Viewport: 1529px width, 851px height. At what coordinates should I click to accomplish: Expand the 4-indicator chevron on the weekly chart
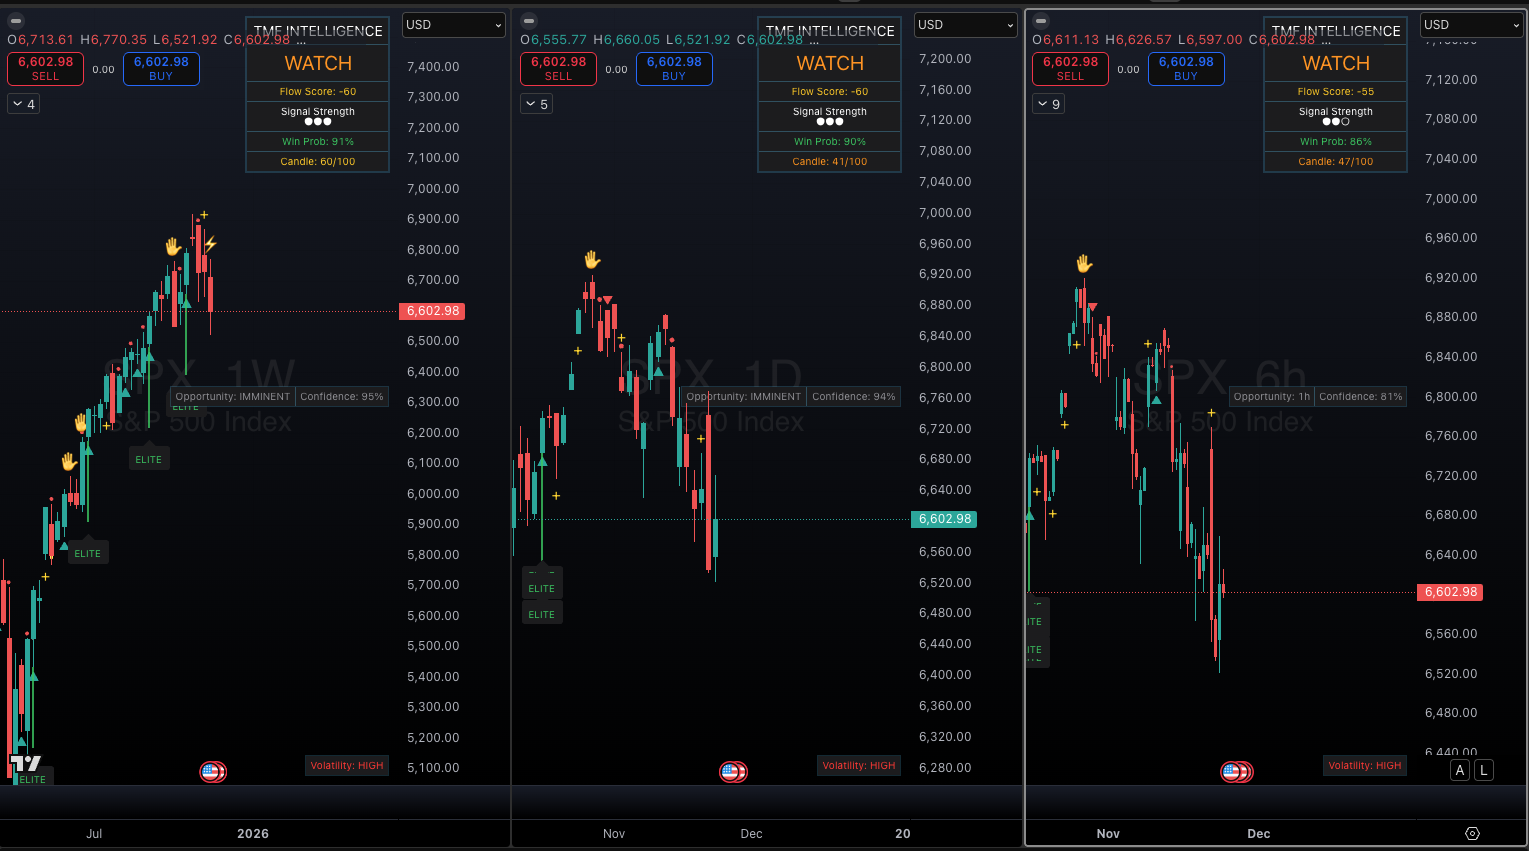22,103
